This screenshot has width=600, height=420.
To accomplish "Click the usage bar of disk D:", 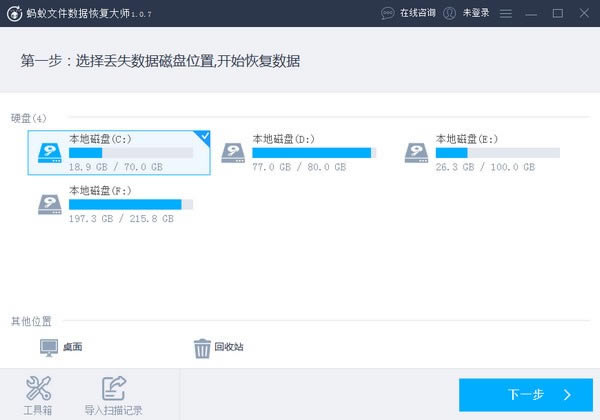I will click(314, 153).
